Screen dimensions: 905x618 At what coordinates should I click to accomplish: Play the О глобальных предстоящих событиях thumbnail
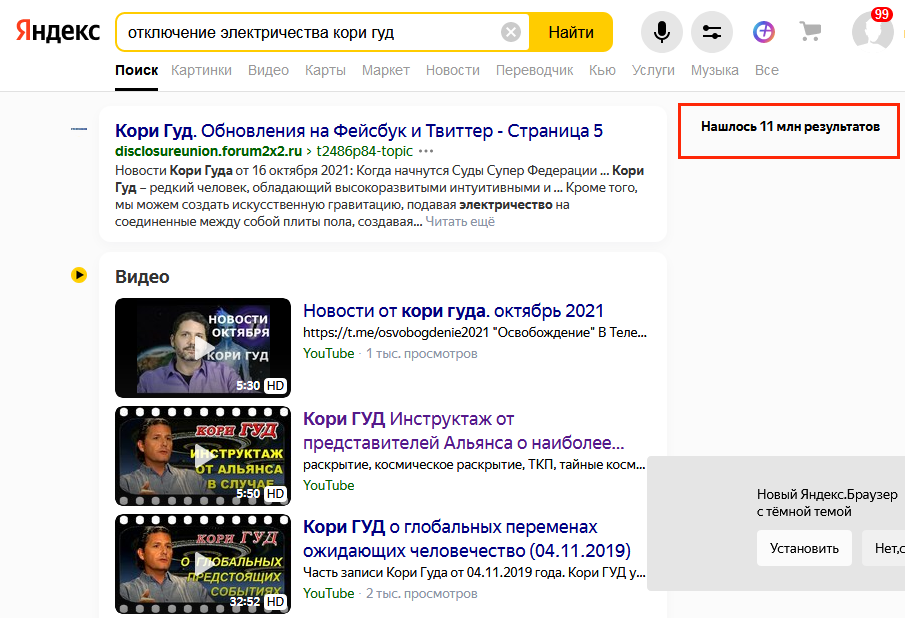203,564
